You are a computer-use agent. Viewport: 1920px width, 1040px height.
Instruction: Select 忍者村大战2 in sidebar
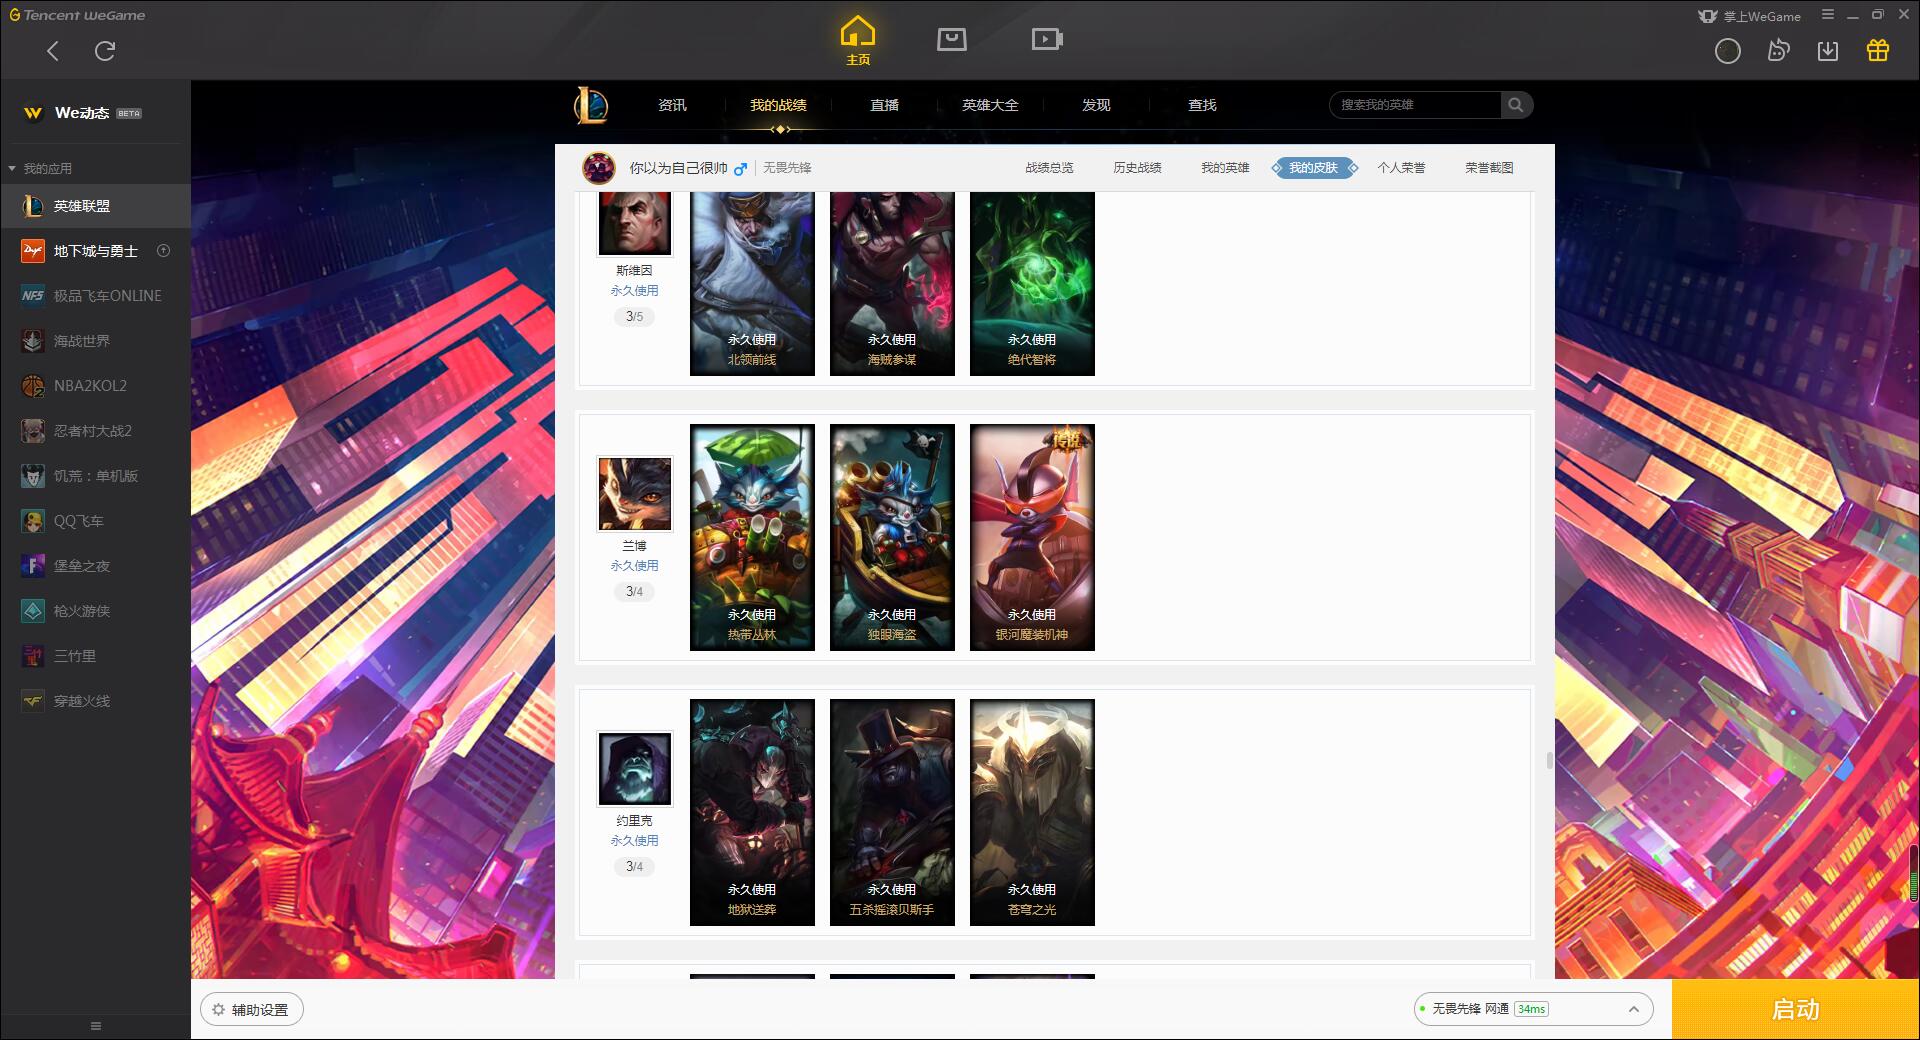[x=95, y=431]
